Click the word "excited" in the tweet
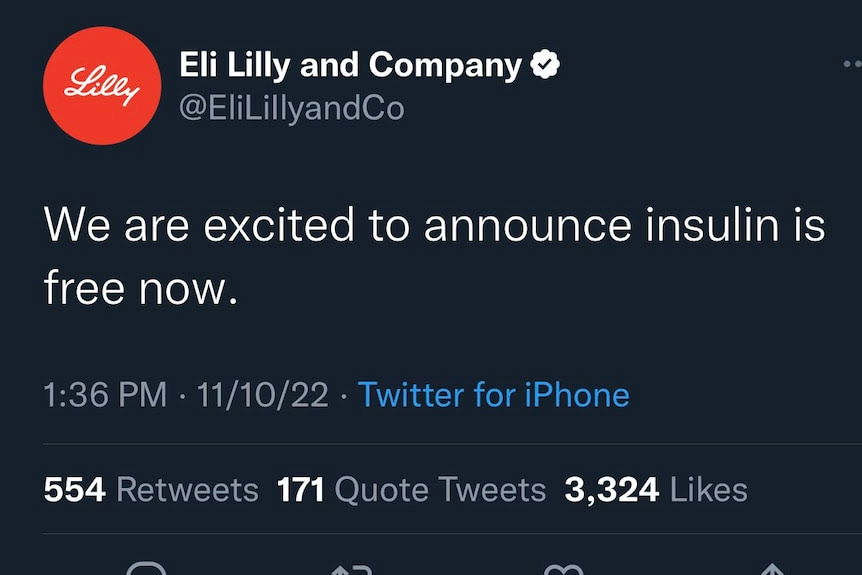The image size is (862, 575). pyautogui.click(x=279, y=226)
